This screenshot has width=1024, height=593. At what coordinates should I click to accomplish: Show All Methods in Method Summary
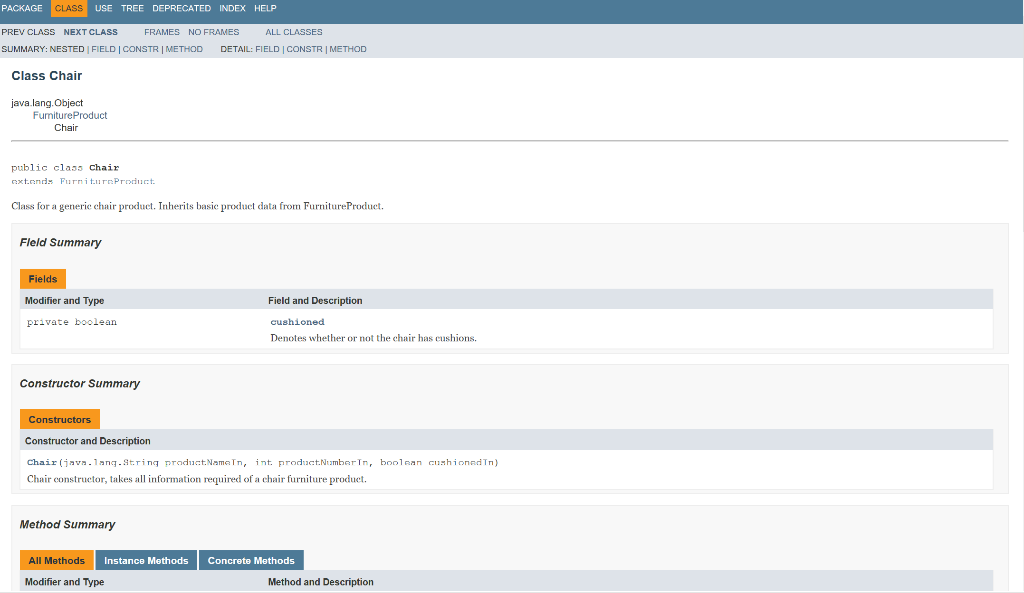pos(56,560)
